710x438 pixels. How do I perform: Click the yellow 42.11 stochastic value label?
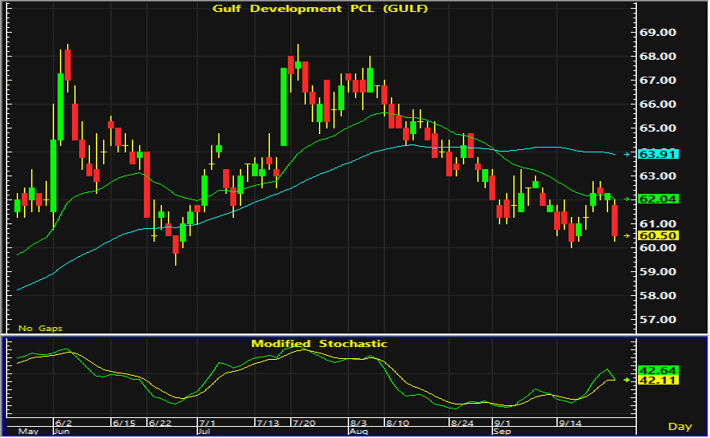pos(658,380)
